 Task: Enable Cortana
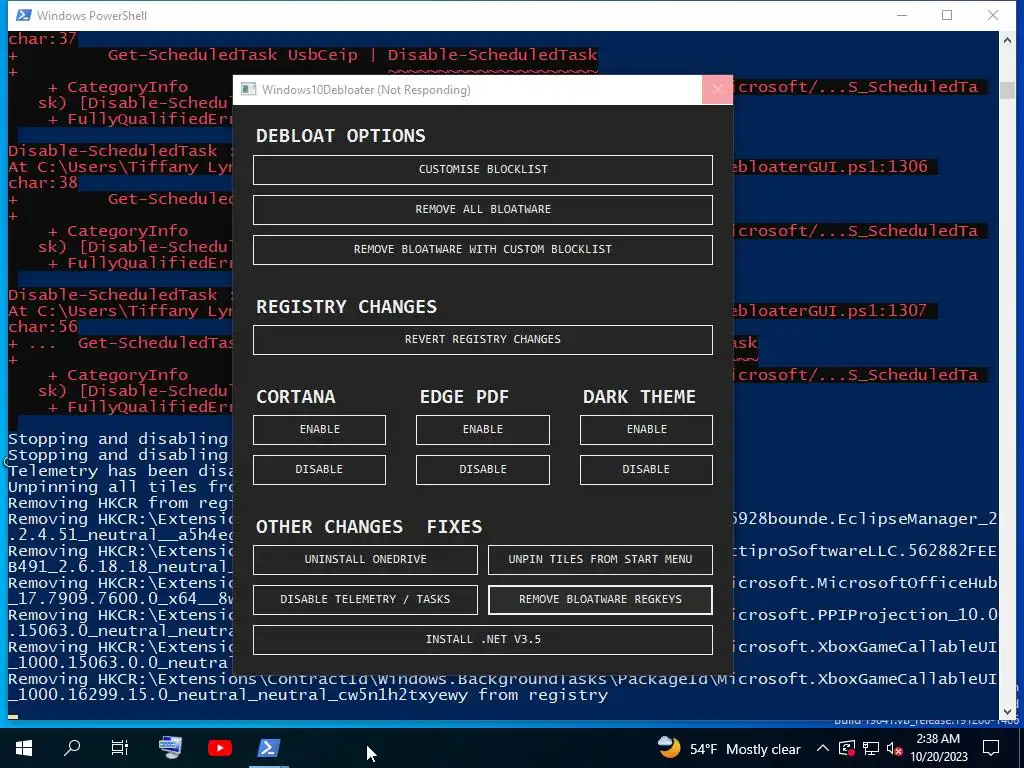click(x=319, y=430)
